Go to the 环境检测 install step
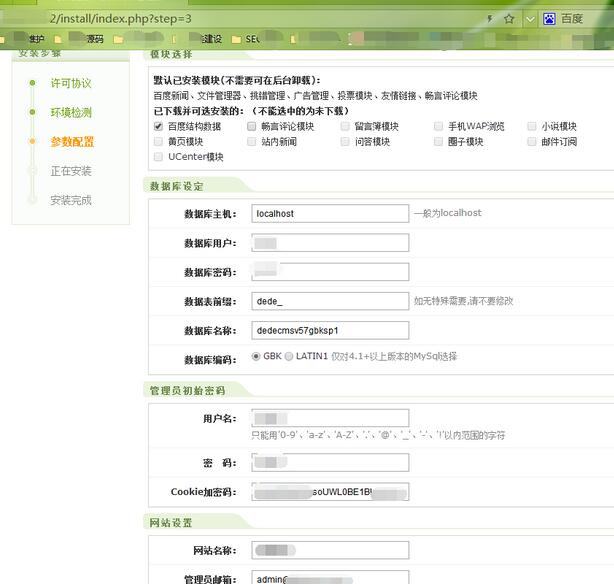Image resolution: width=614 pixels, height=584 pixels. pos(71,113)
